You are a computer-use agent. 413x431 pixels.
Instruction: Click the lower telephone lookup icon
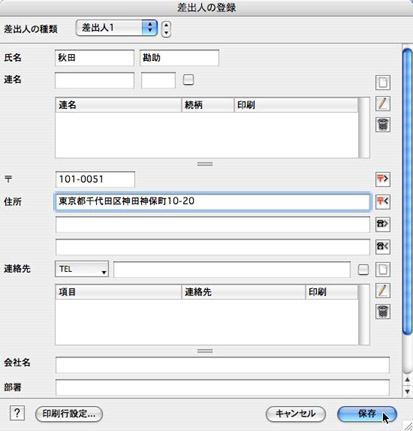click(x=383, y=246)
